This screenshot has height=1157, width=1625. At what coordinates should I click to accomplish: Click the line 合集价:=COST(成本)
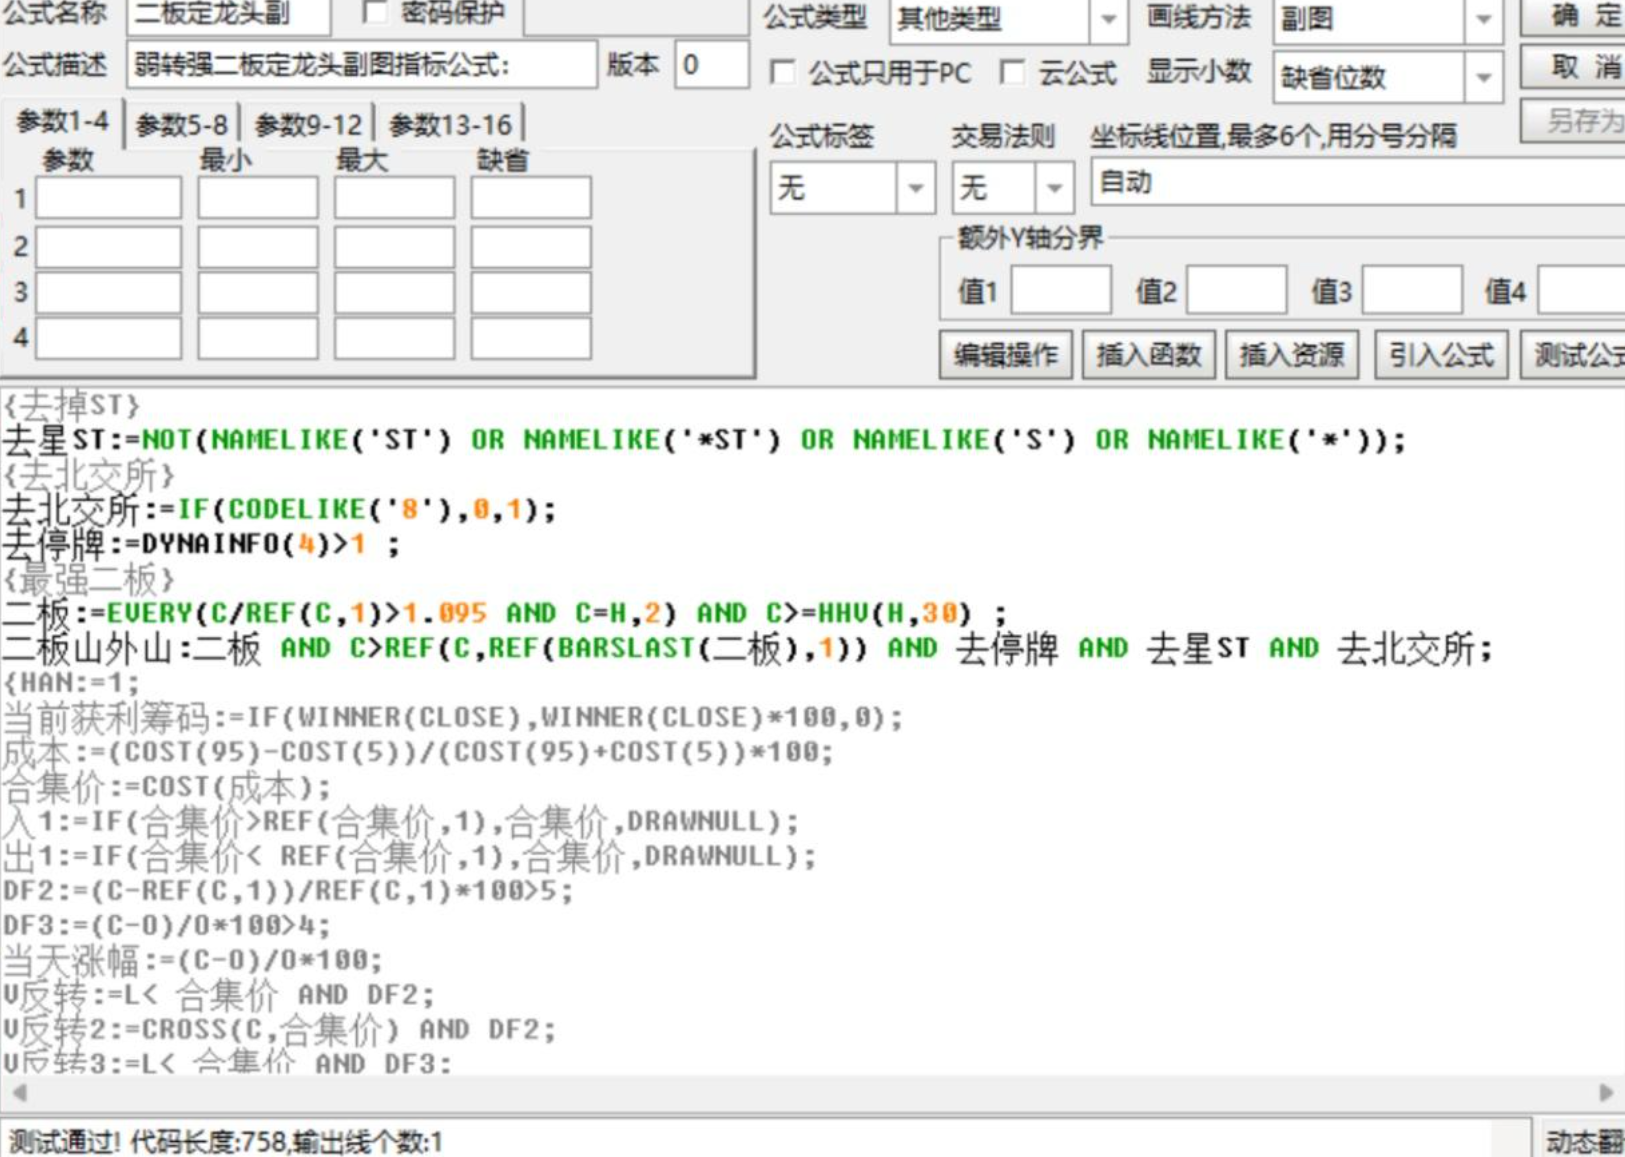coord(166,787)
